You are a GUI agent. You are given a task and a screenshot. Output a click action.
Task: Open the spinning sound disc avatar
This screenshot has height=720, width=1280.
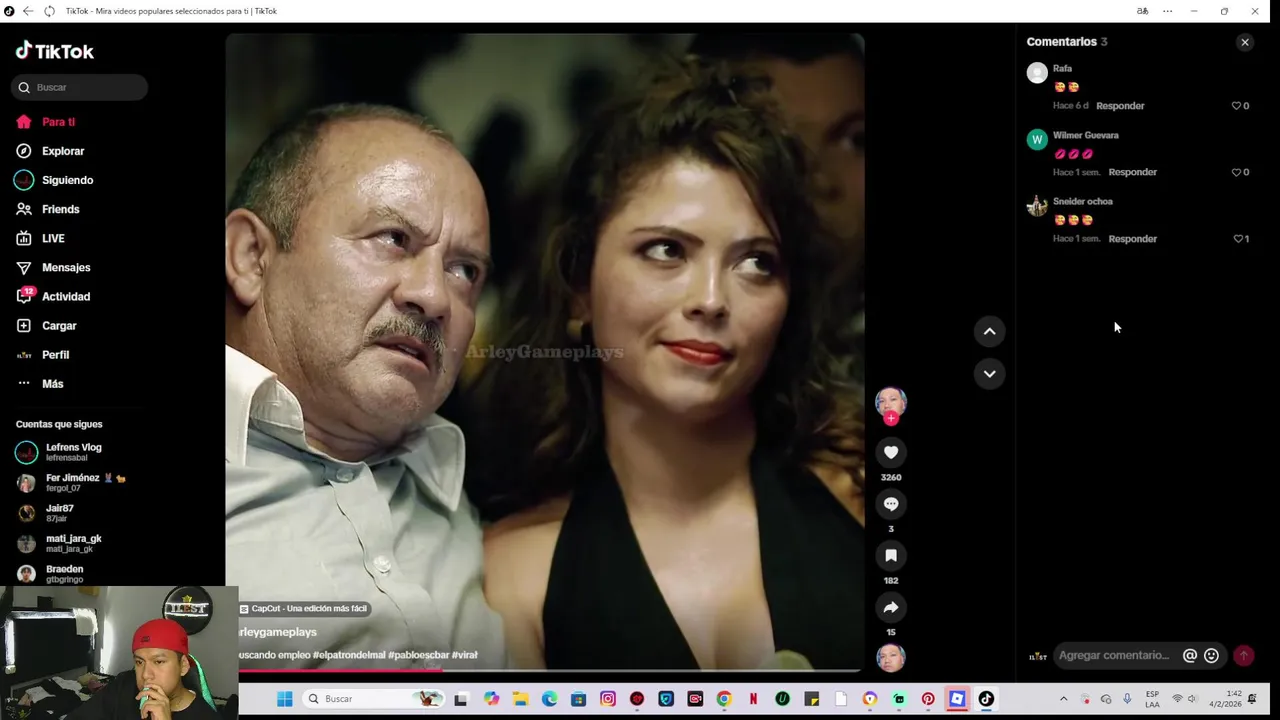(x=891, y=657)
